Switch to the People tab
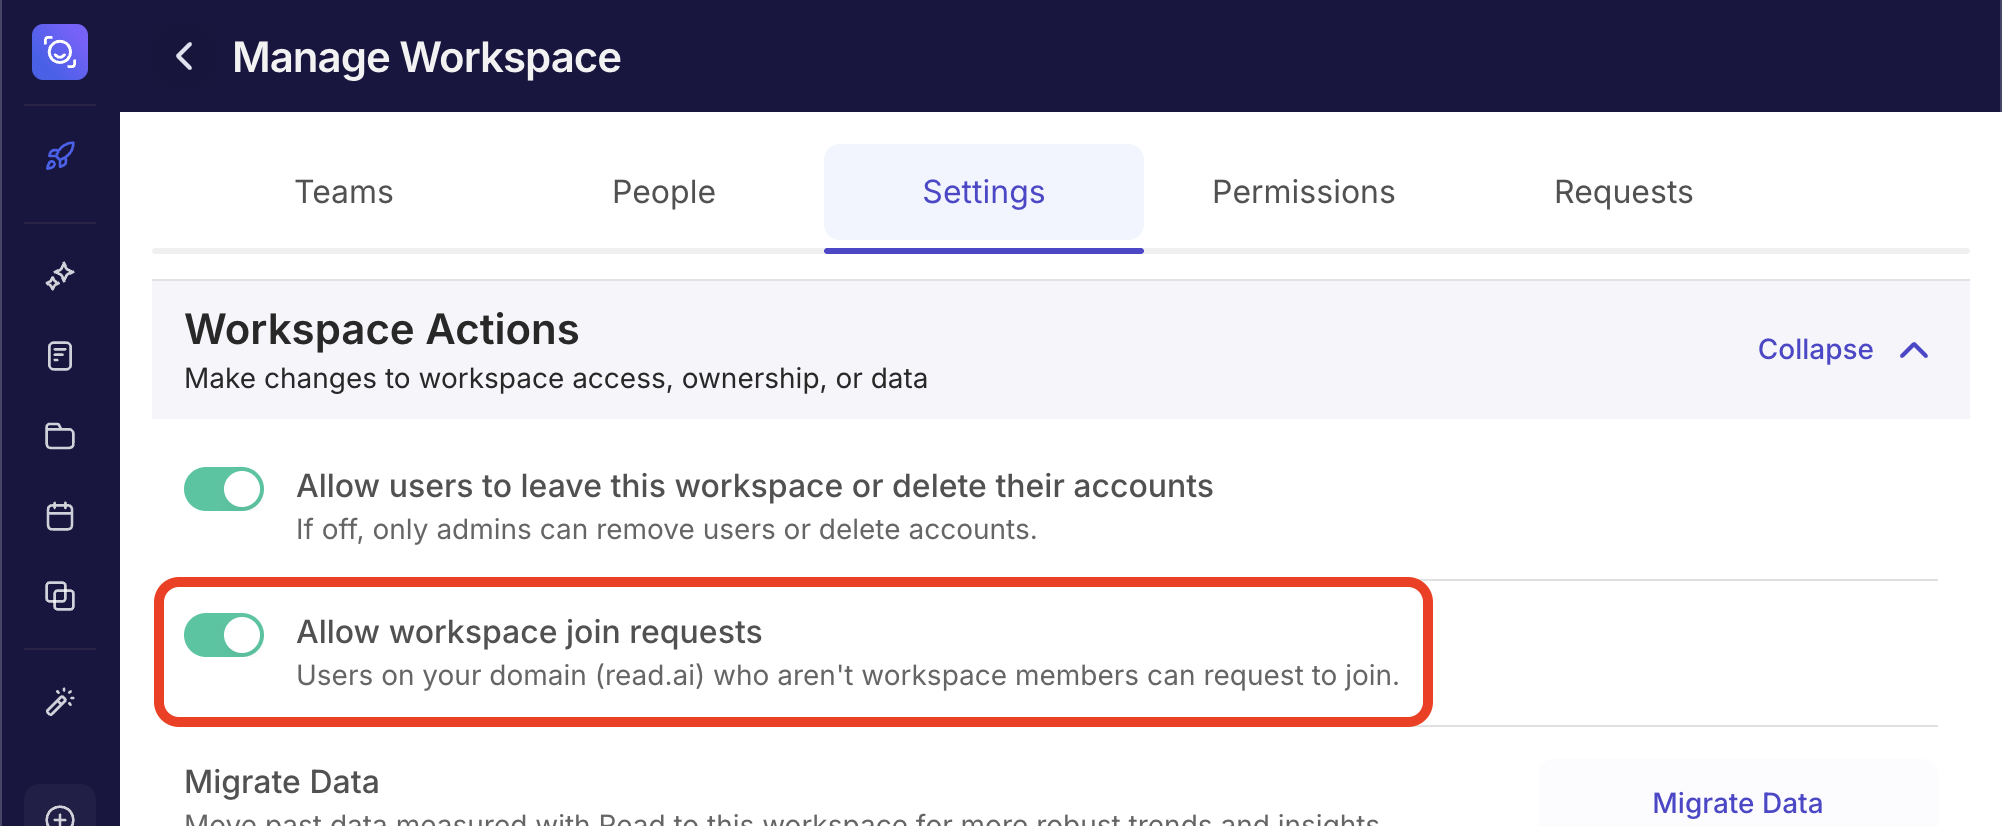Screen dimensions: 2002x826 click(664, 192)
